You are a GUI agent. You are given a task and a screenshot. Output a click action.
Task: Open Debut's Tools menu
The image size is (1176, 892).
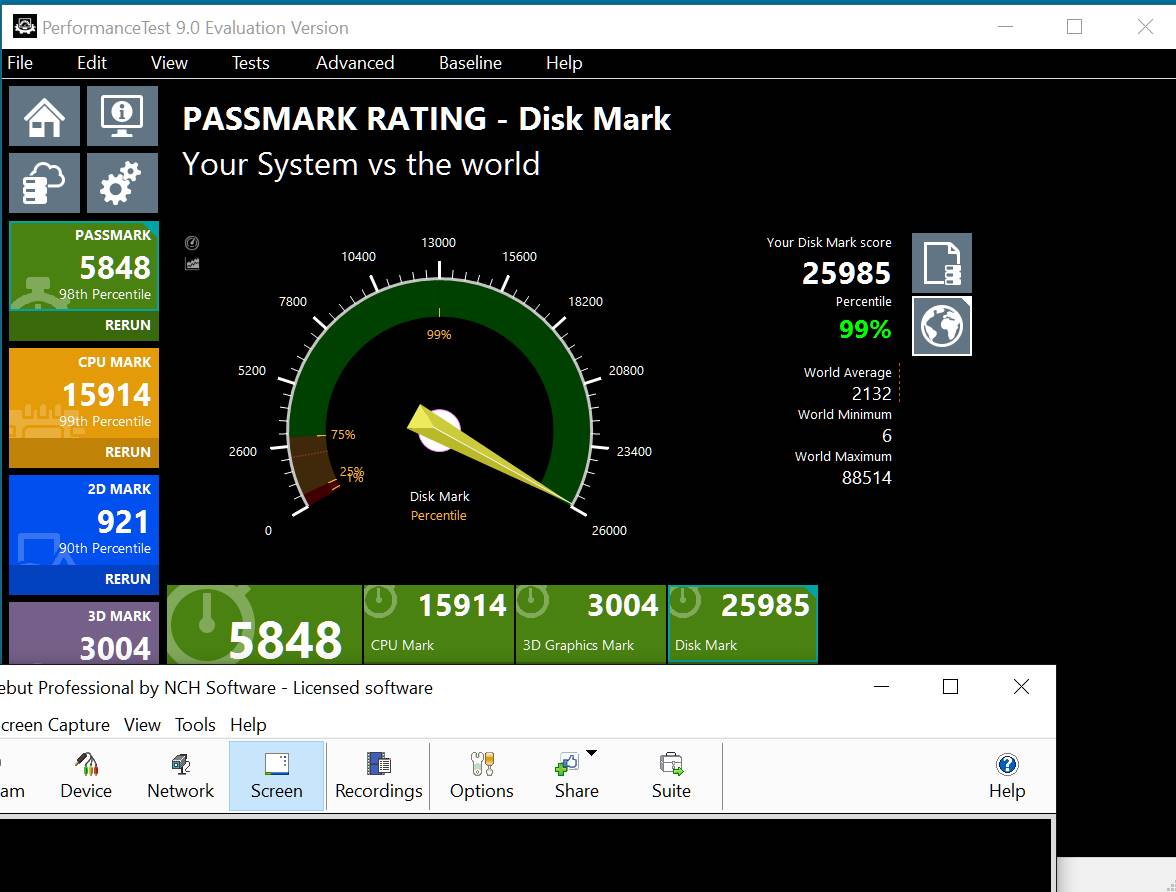click(x=195, y=725)
